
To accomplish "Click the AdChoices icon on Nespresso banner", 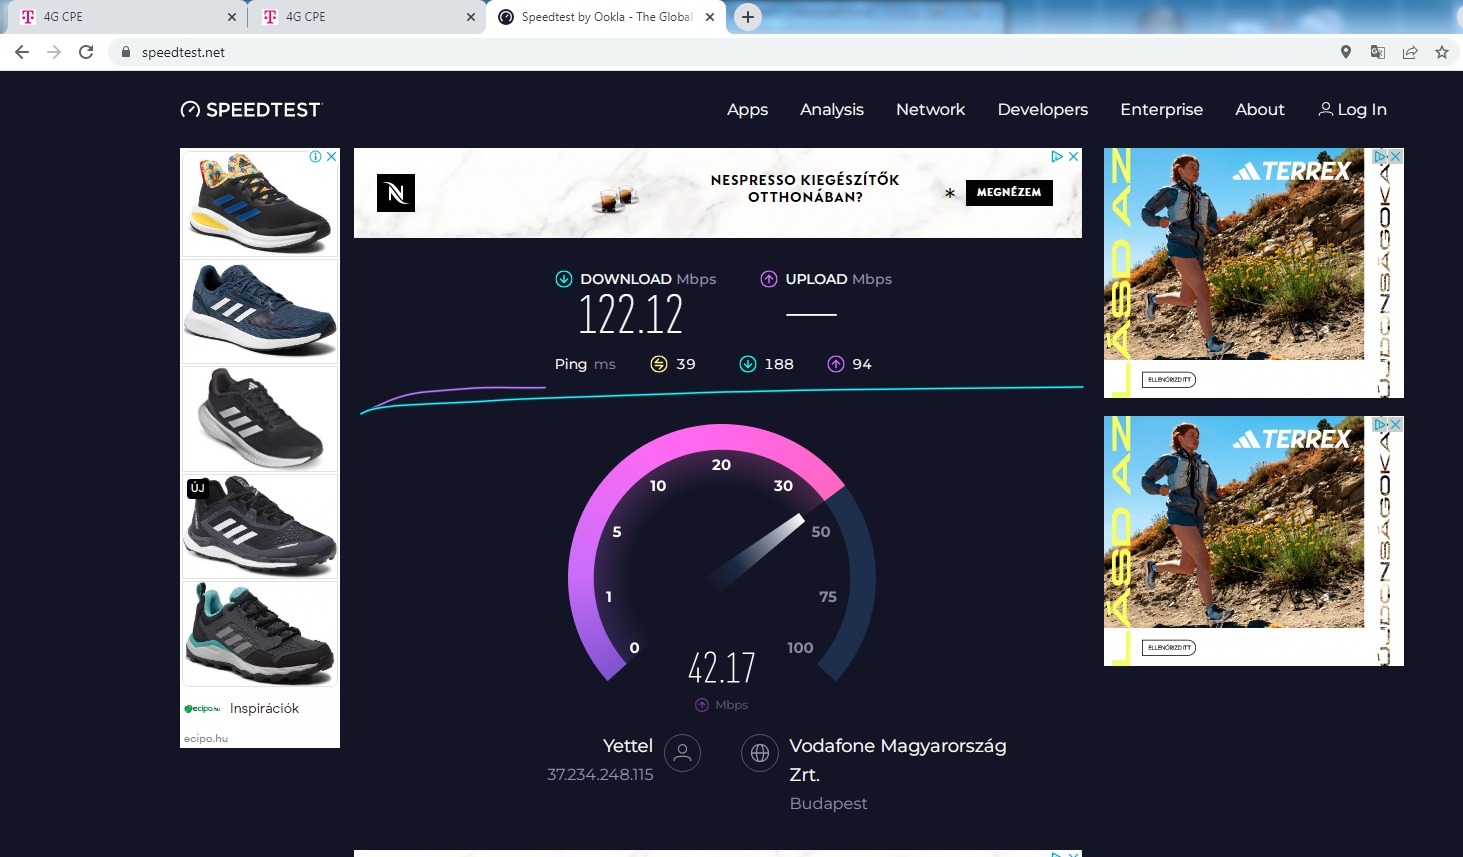I will click(1057, 157).
